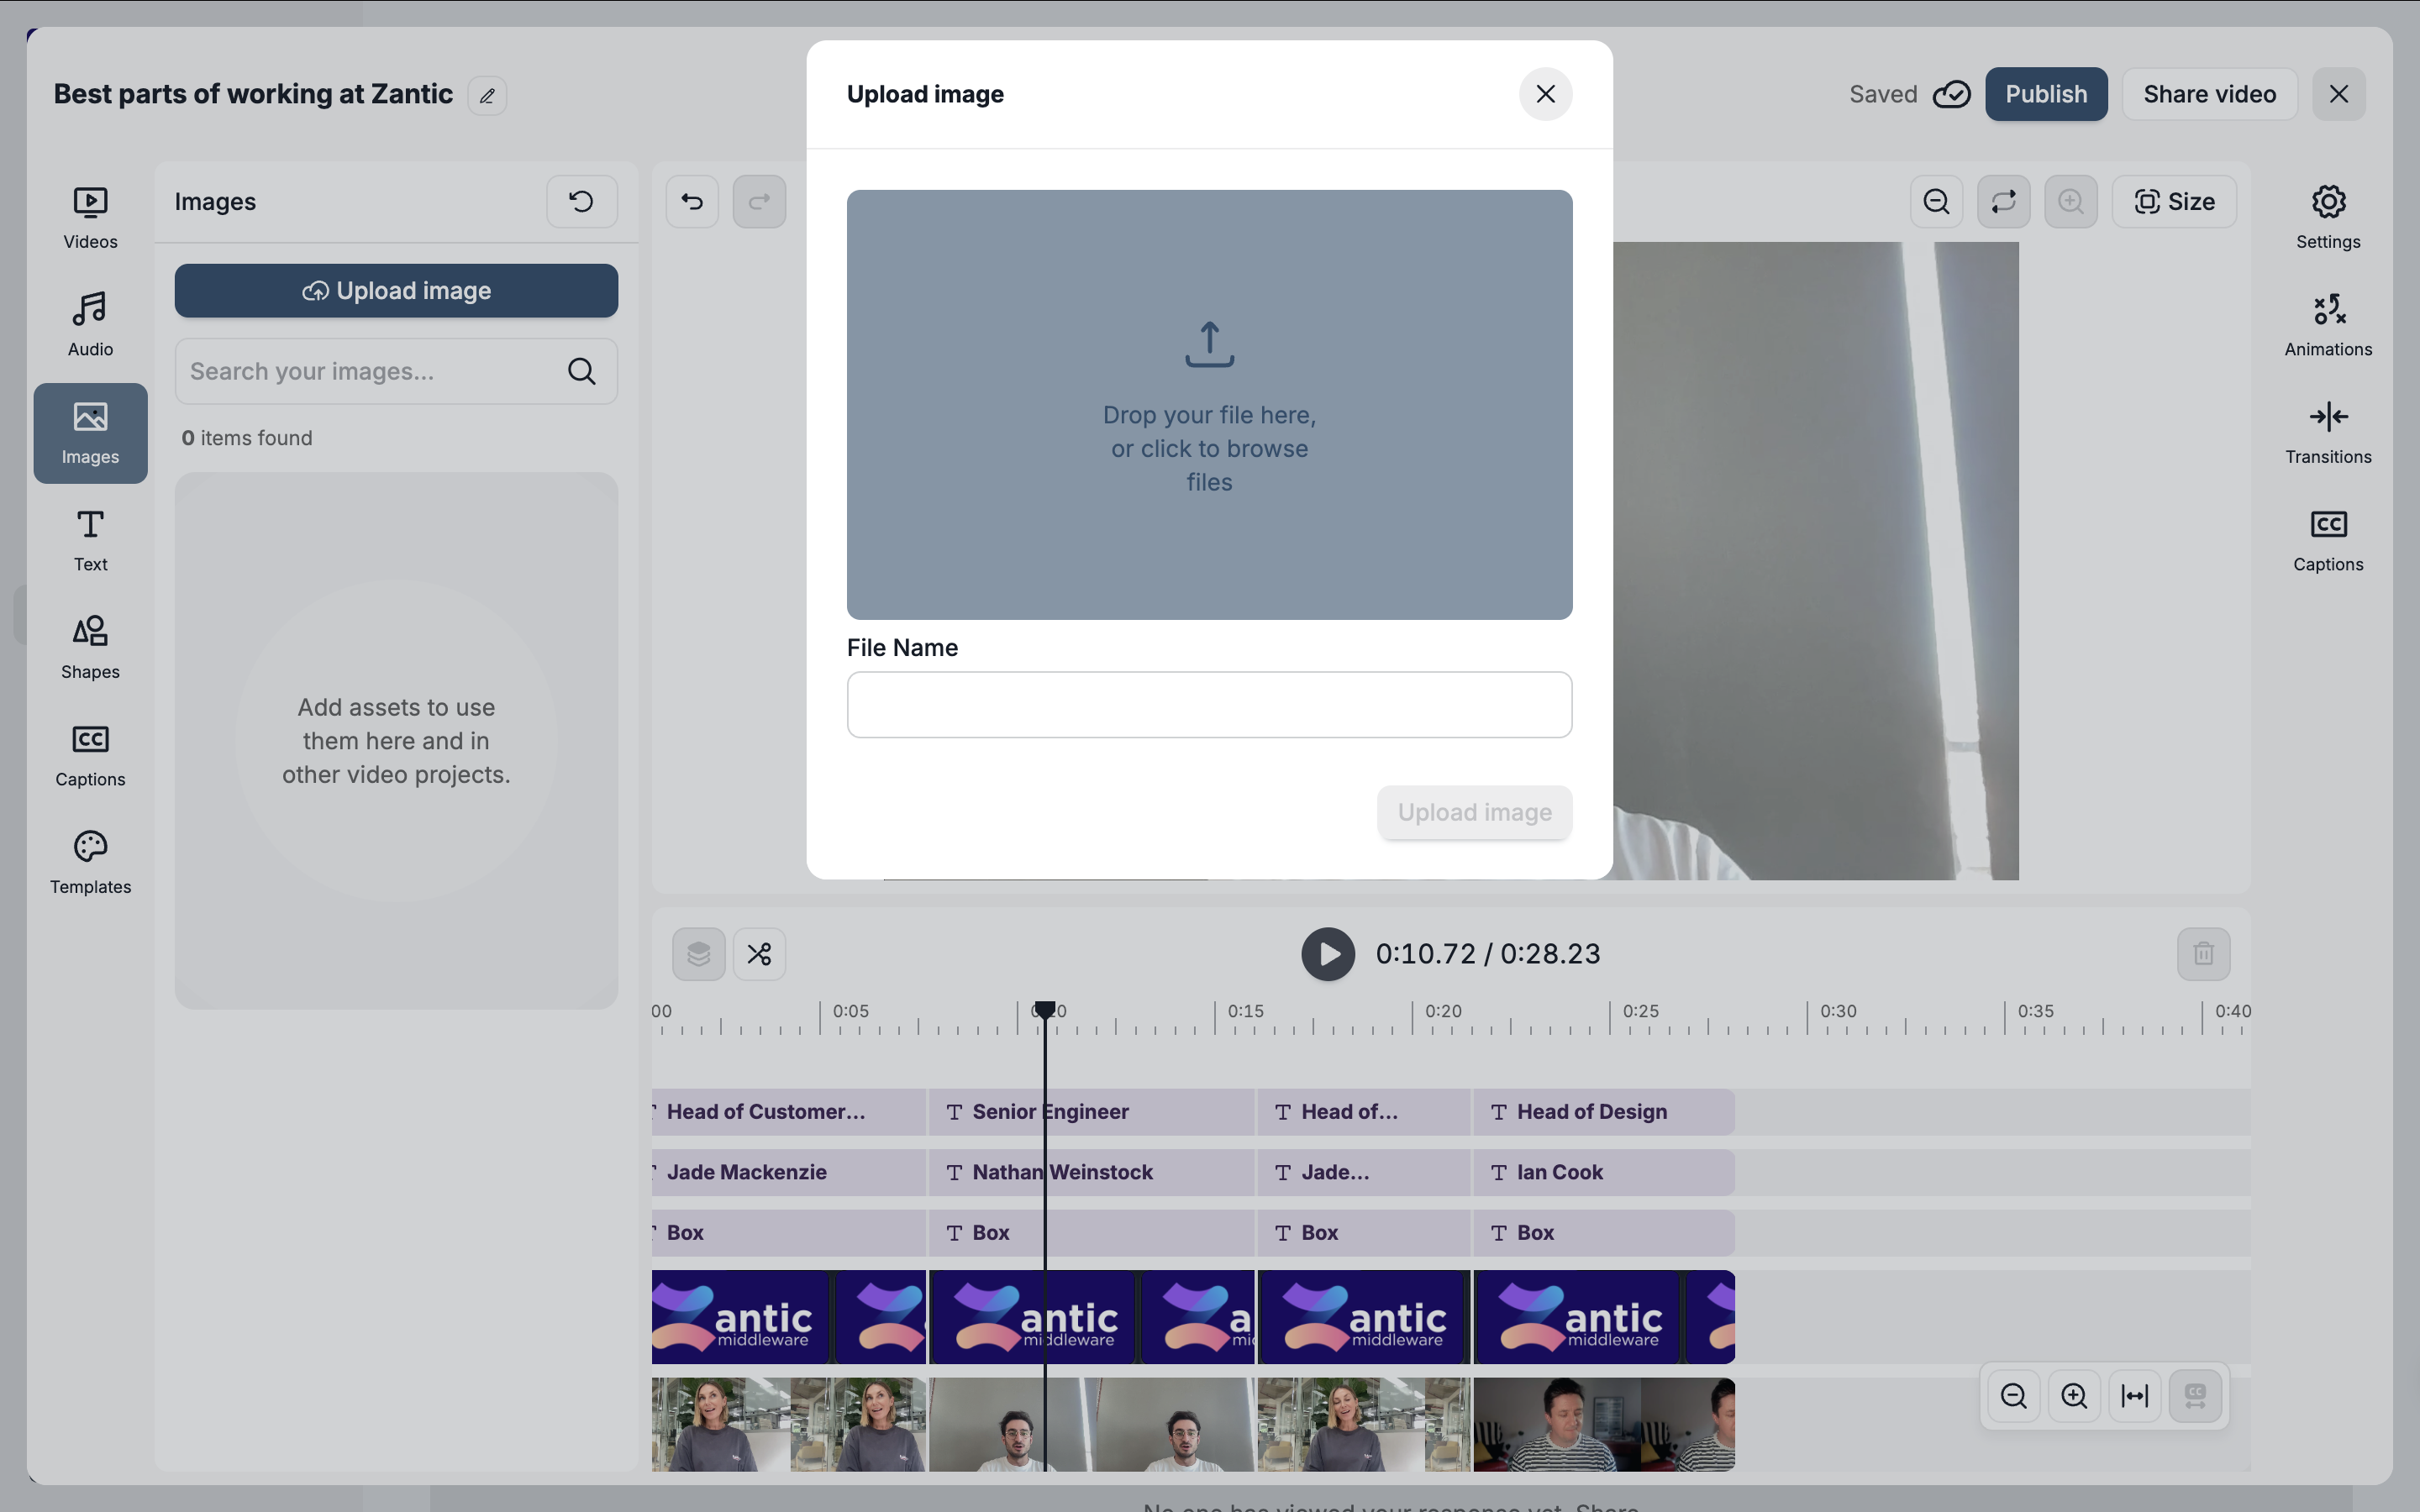Close the Upload image dialog
The width and height of the screenshot is (2420, 1512).
[x=1545, y=94]
